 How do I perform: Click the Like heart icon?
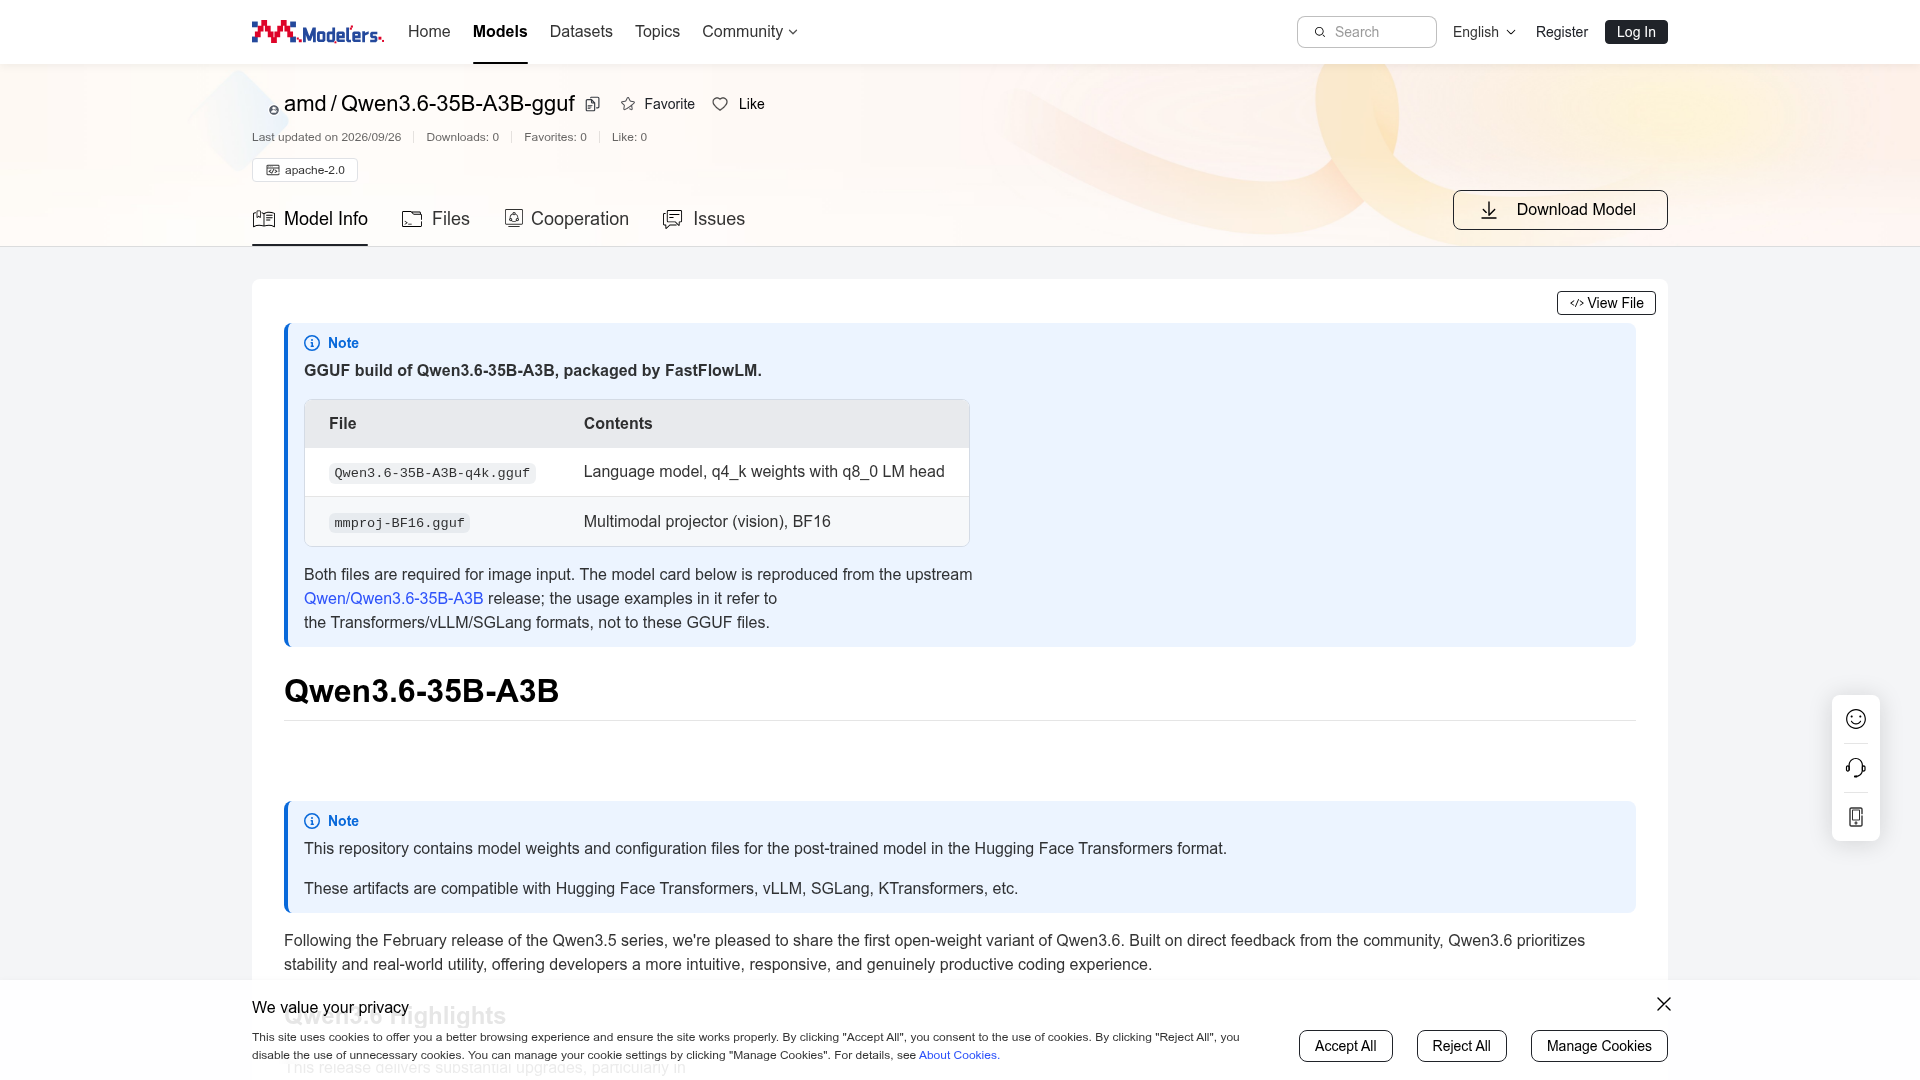tap(720, 104)
